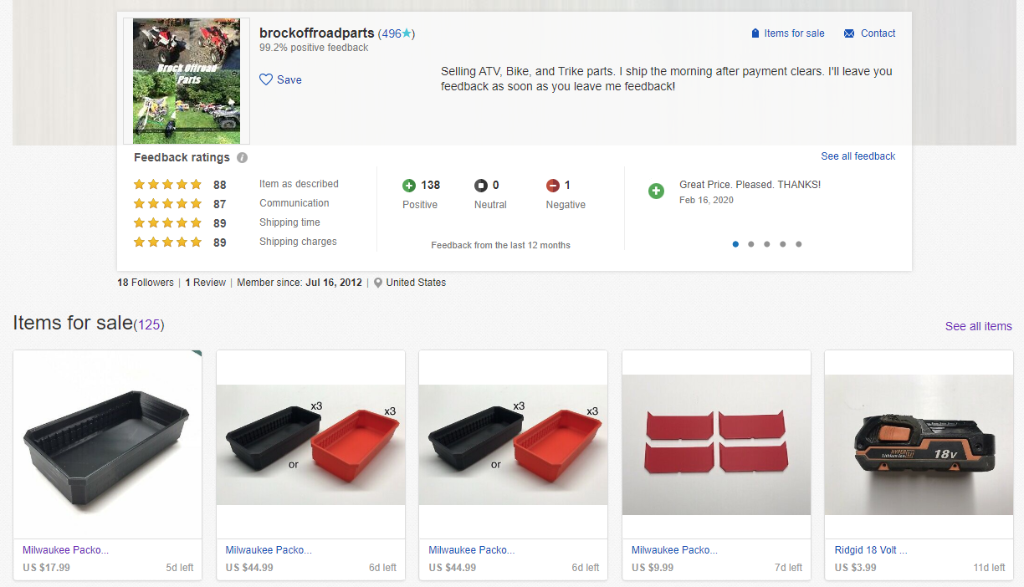The height and width of the screenshot is (587, 1024).
Task: Click the US $3.99 price
Action: pyautogui.click(x=856, y=567)
